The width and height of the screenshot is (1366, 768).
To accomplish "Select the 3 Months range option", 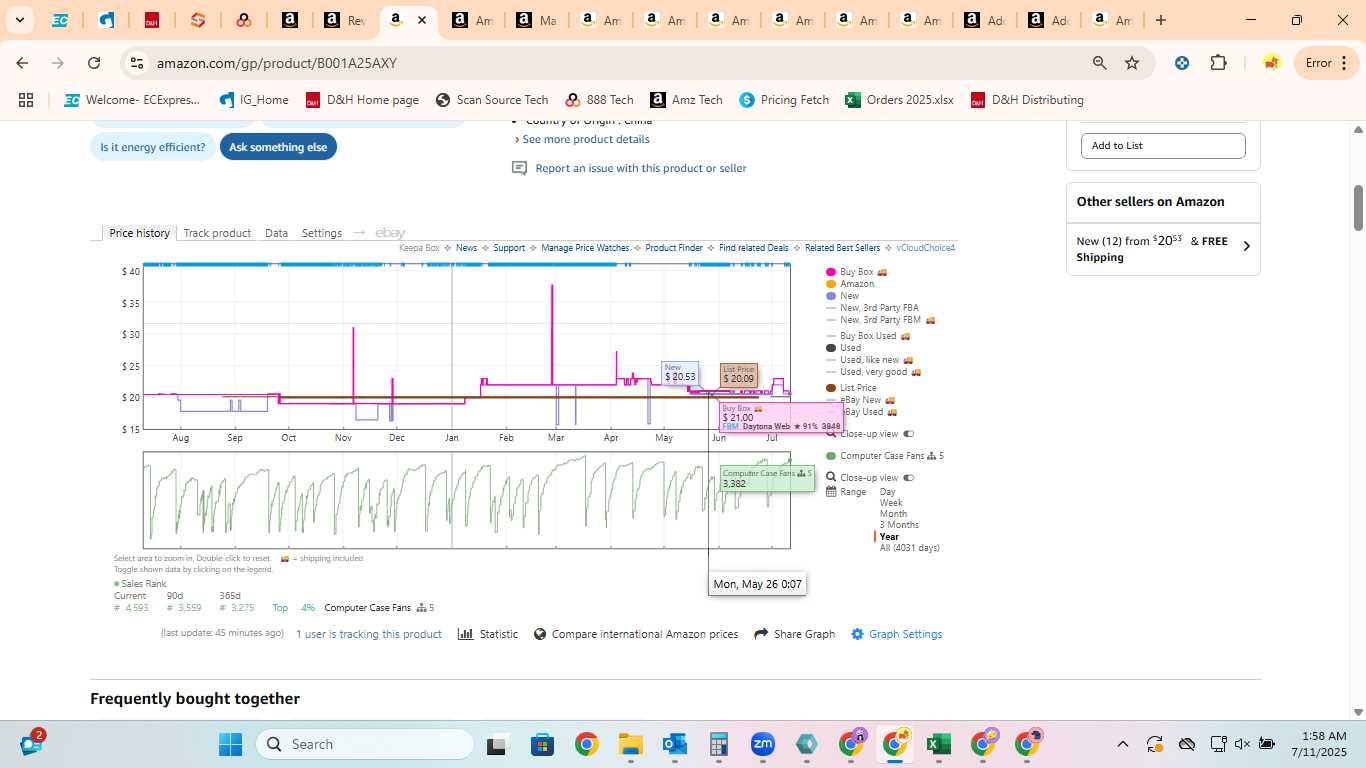I will pos(899,525).
